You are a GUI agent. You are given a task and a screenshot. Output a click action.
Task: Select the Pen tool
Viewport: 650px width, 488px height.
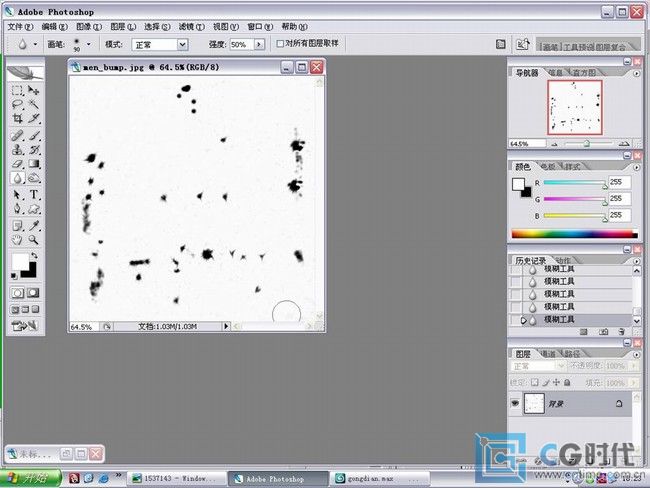(17, 209)
